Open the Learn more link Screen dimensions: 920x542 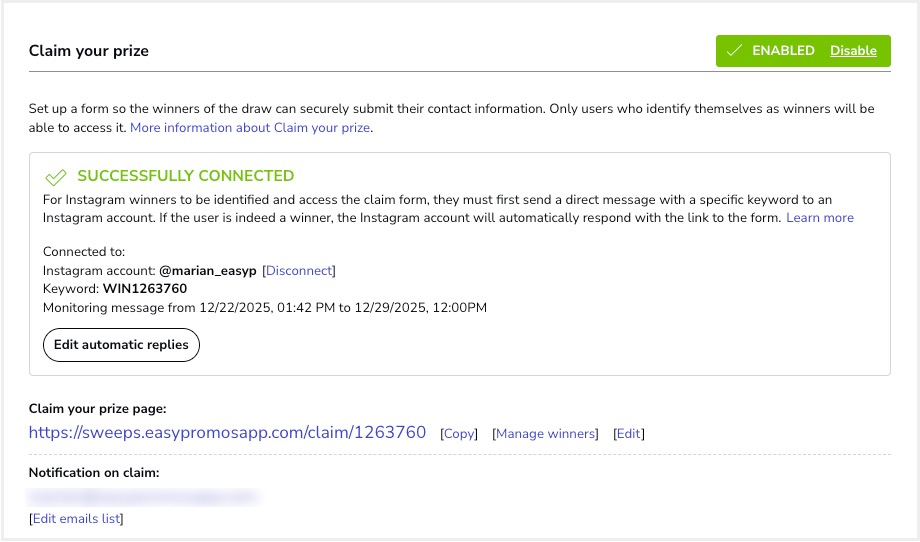(x=819, y=217)
